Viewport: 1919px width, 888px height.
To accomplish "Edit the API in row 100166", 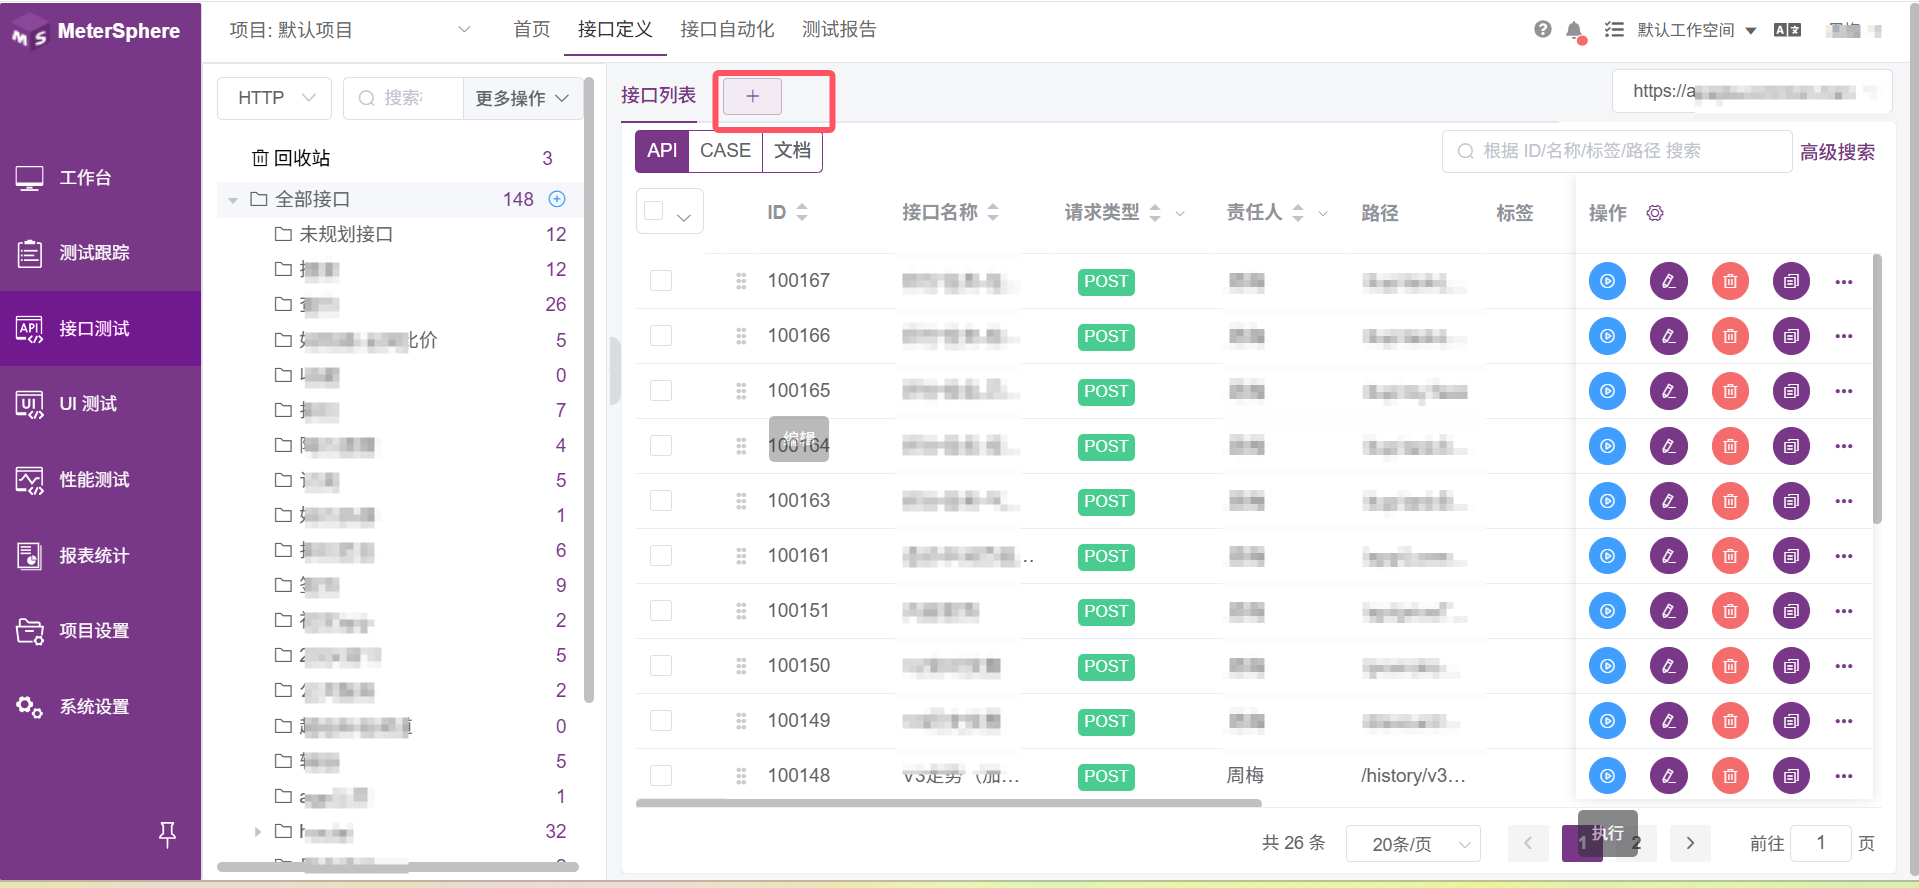I will click(x=1668, y=336).
